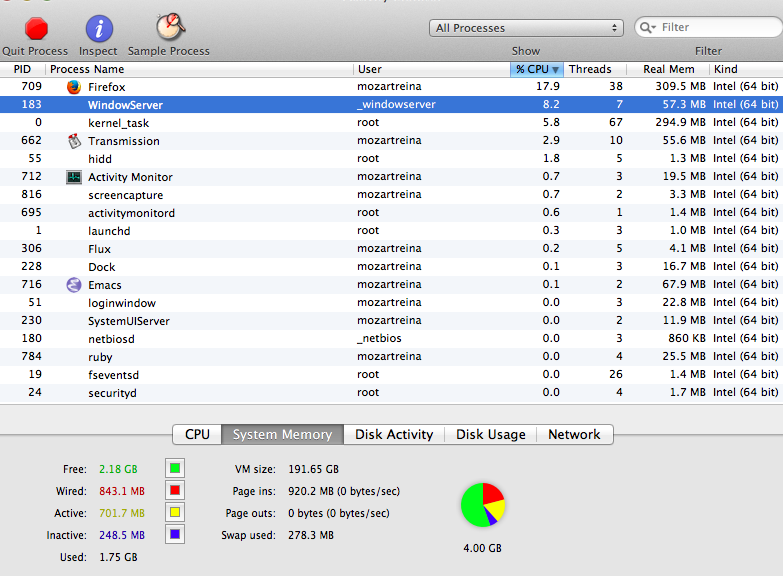Viewport: 783px width, 576px height.
Task: Select the WindowServer process row
Action: pos(392,104)
